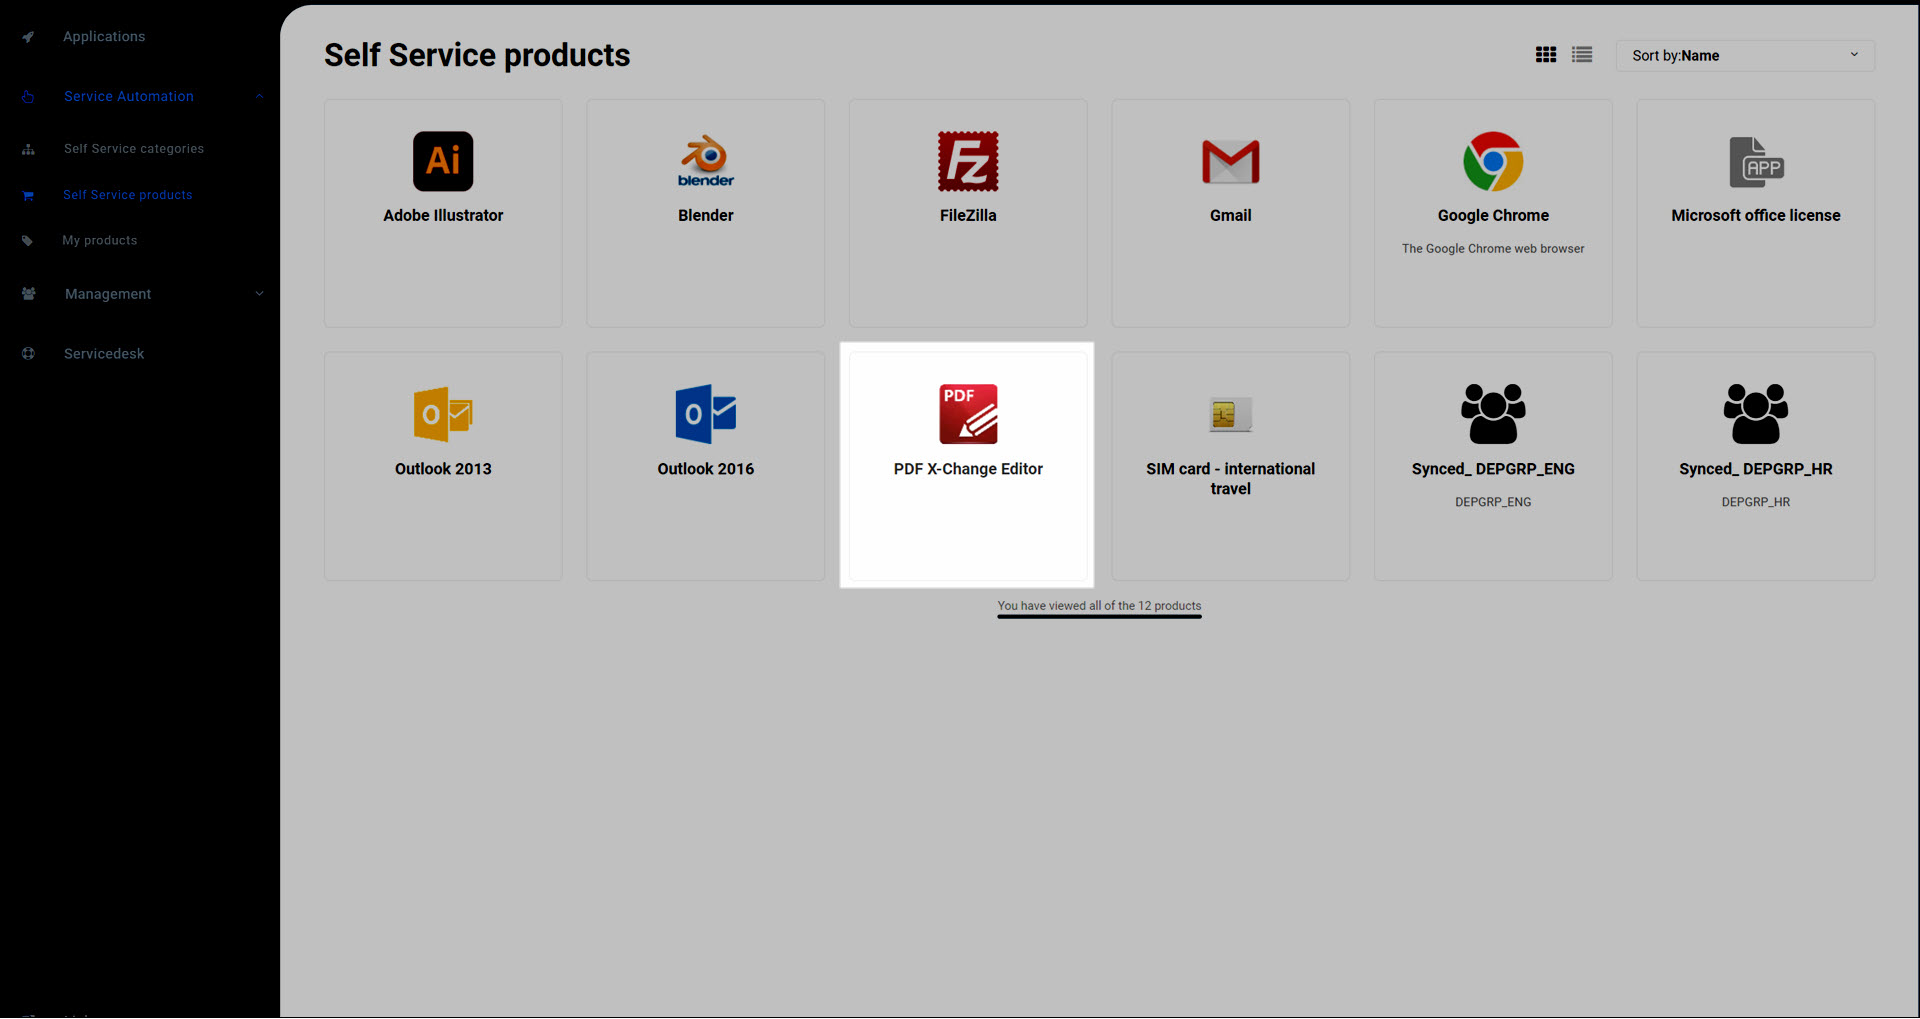Open Service Automation menu label

129,97
